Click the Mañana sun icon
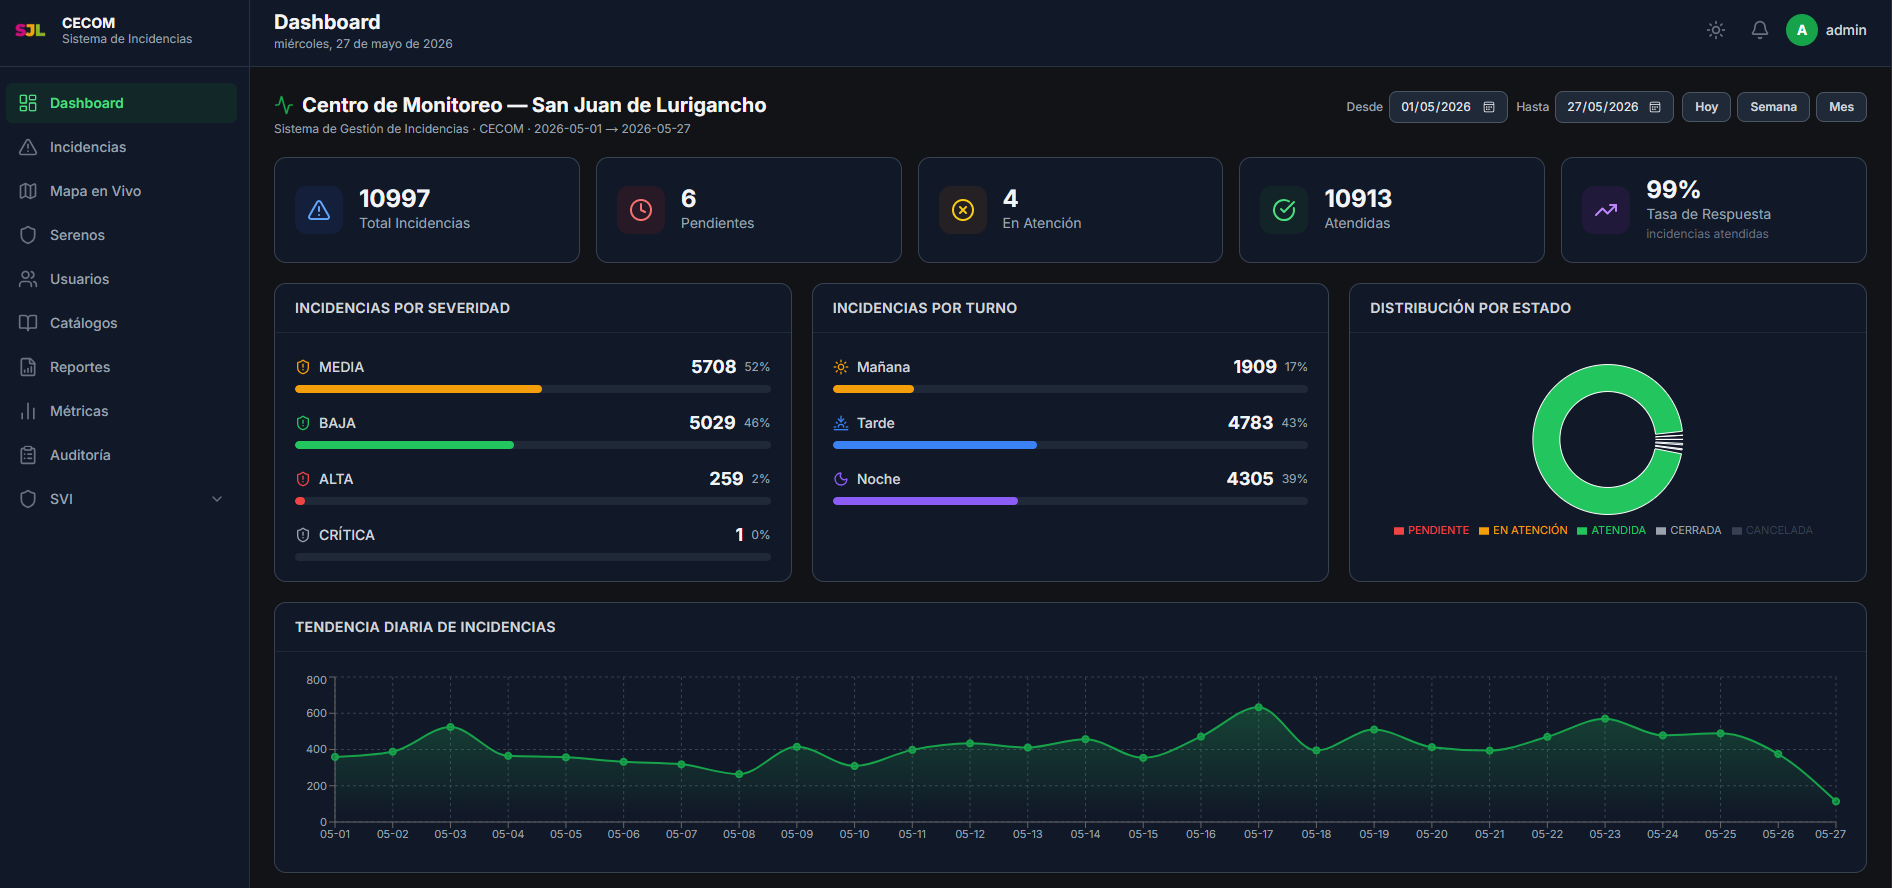Image resolution: width=1892 pixels, height=888 pixels. click(841, 367)
